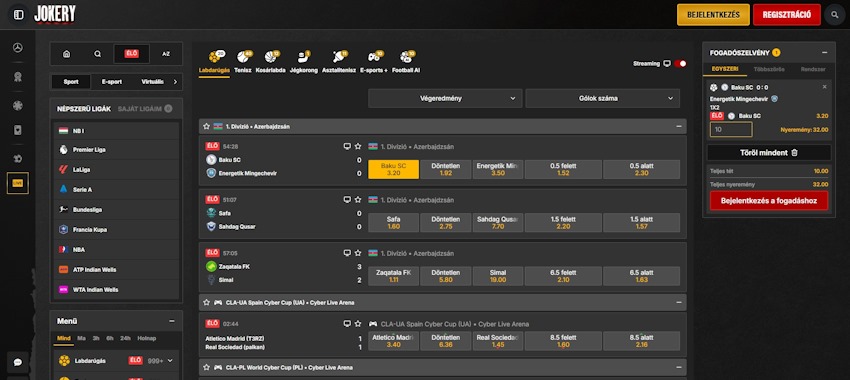Open the award ribbon icon in the left rail
Screen dimensions: 850x380
17,76
